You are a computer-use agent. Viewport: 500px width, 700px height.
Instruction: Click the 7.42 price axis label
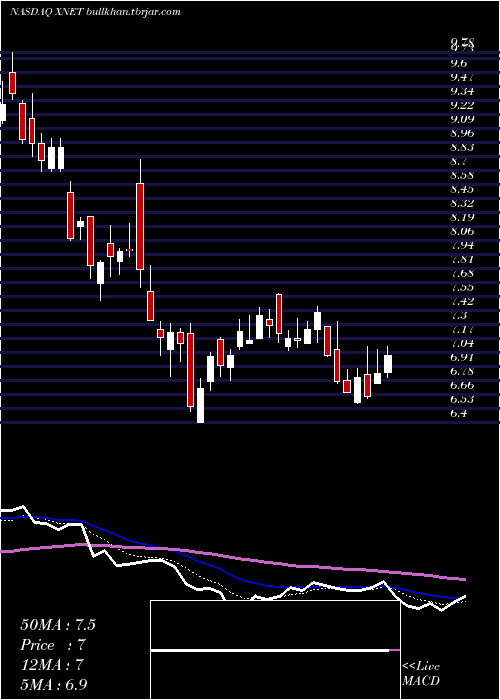tap(462, 301)
